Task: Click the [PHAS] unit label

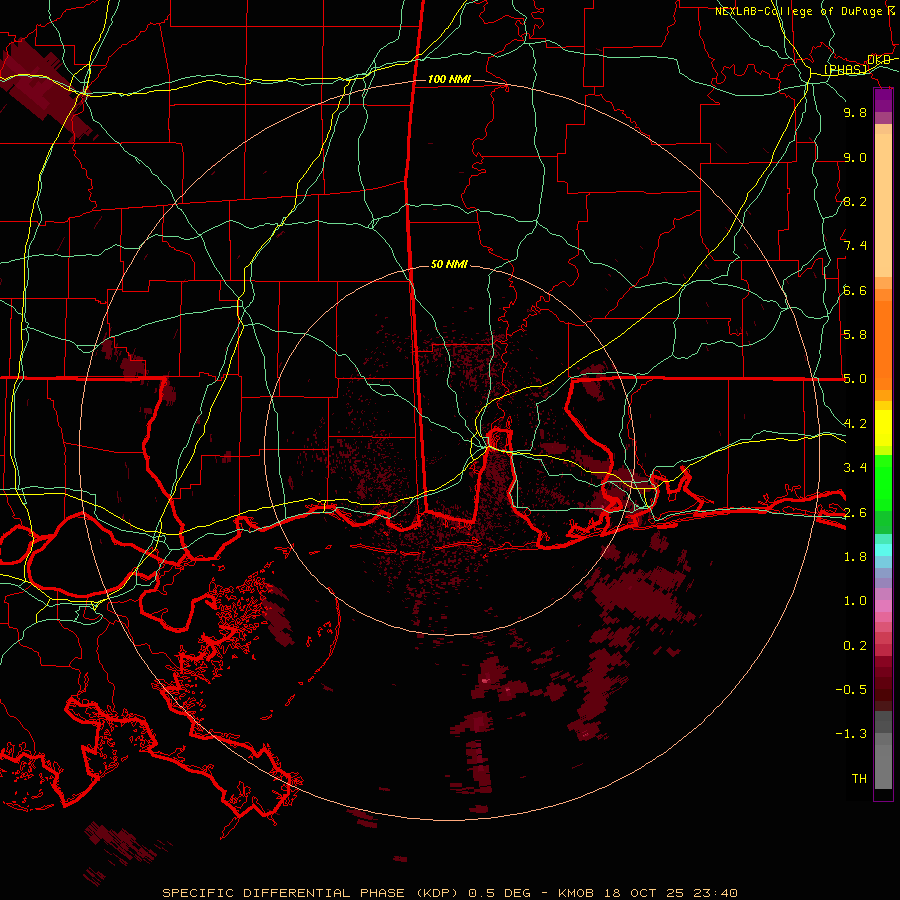Action: (x=846, y=69)
